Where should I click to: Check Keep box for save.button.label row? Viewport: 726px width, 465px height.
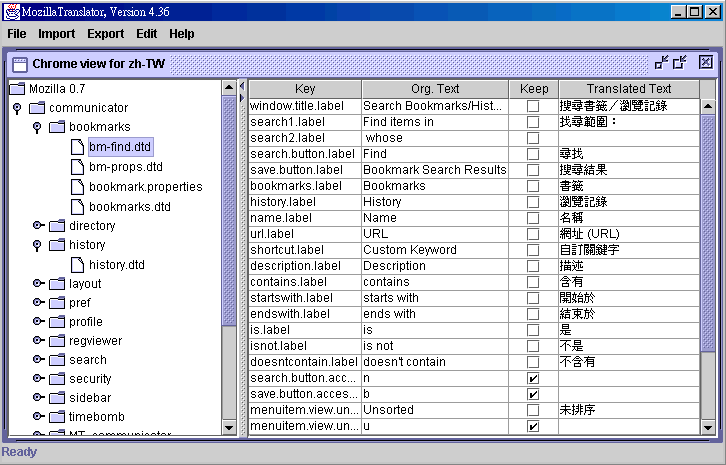click(533, 170)
